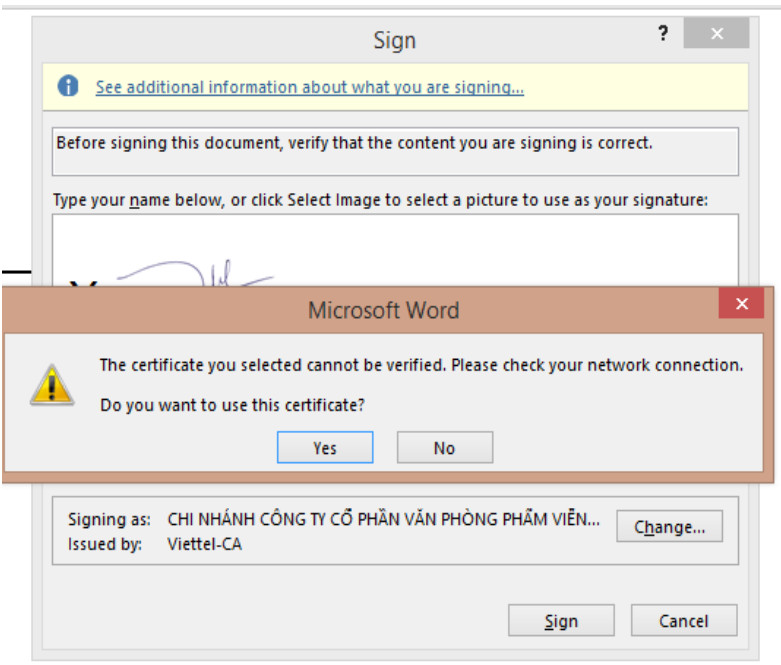Click the 'Signing as' certificate name text

(384, 519)
